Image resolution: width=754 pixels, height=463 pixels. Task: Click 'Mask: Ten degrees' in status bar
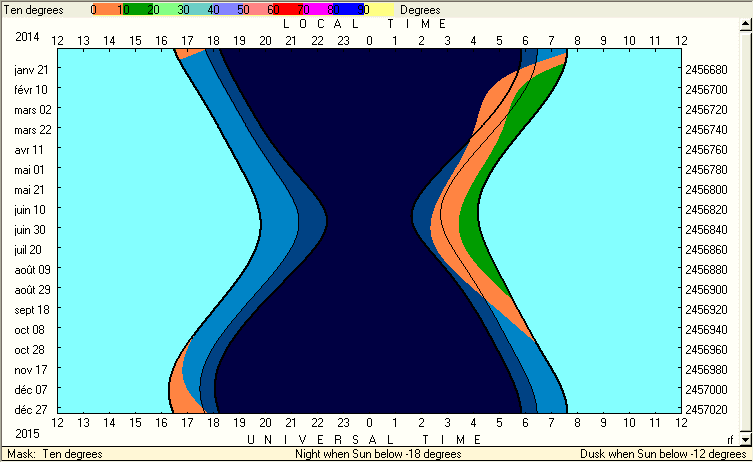pyautogui.click(x=55, y=454)
